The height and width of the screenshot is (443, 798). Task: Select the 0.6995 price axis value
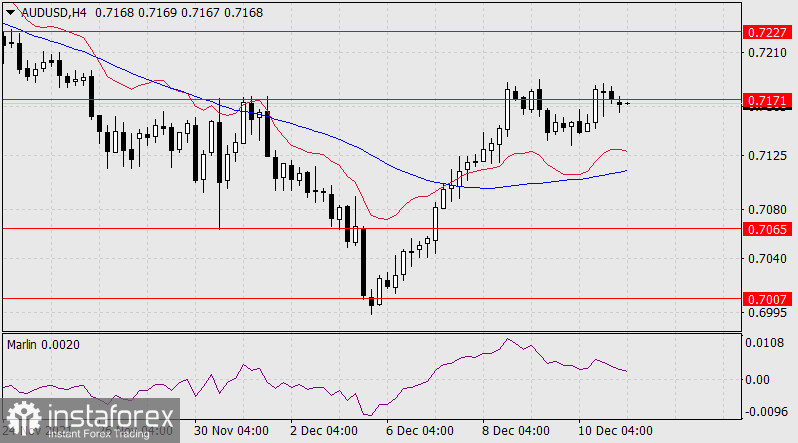pyautogui.click(x=767, y=313)
